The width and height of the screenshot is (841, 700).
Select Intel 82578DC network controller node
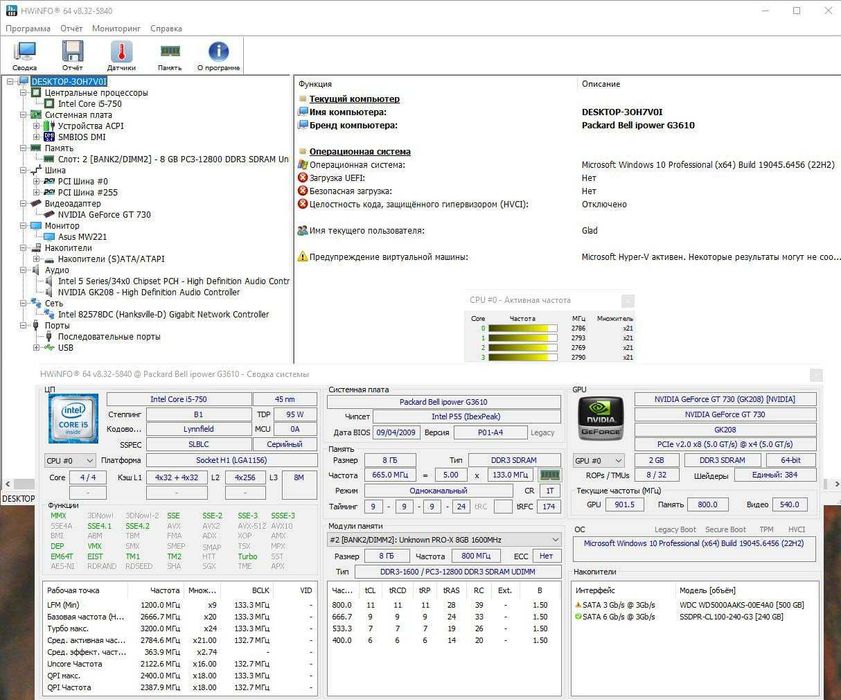(163, 314)
